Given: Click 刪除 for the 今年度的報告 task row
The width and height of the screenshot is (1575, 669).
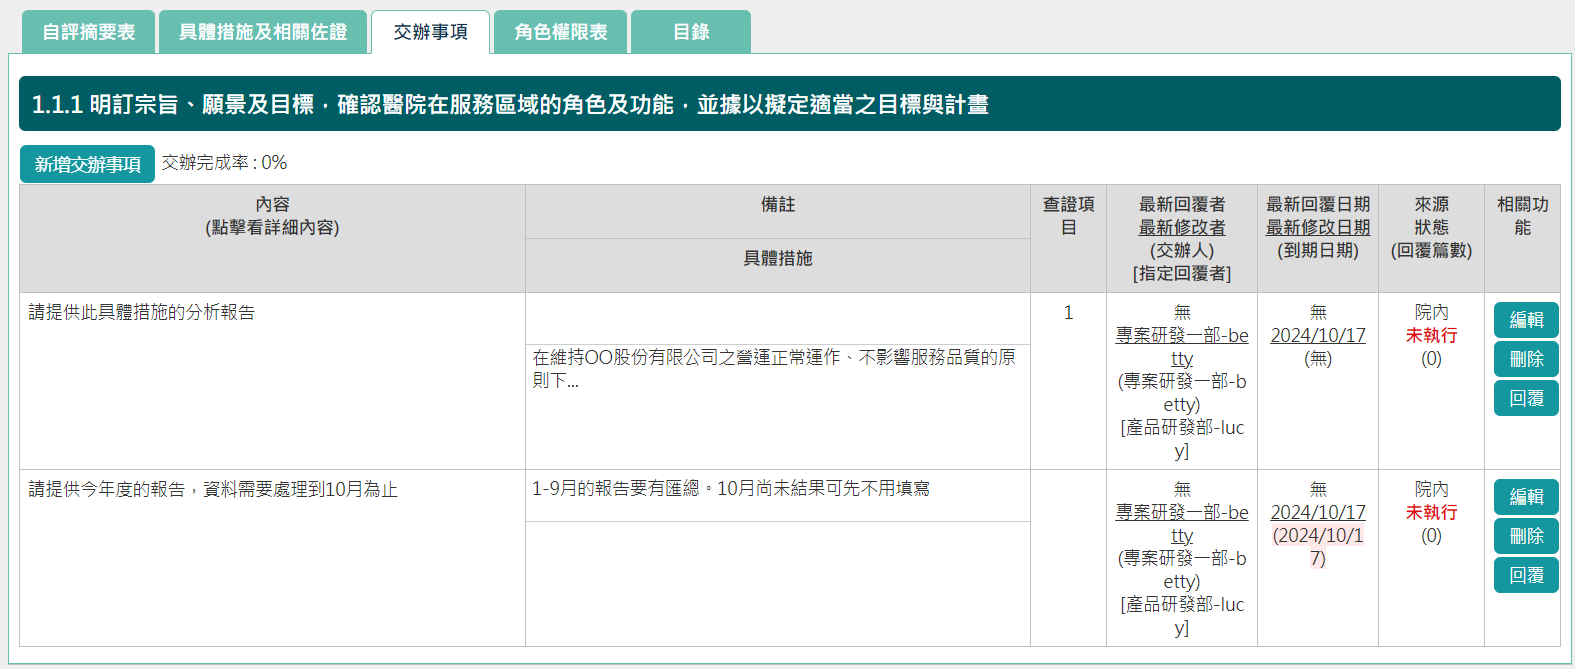Looking at the screenshot, I should (1526, 536).
